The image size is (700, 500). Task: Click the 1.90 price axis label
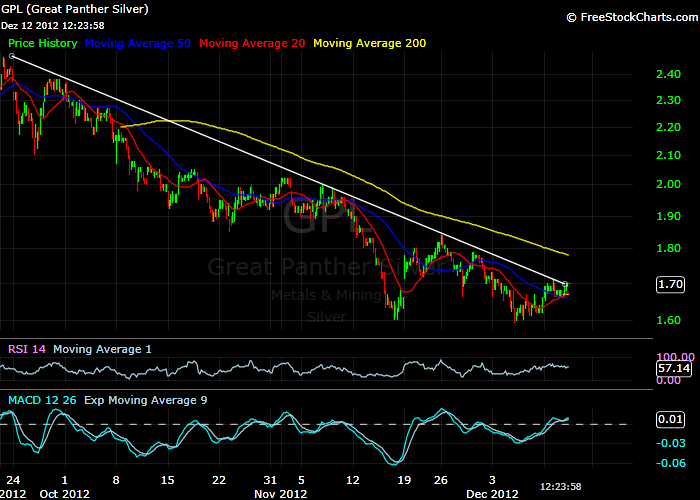pyautogui.click(x=668, y=216)
